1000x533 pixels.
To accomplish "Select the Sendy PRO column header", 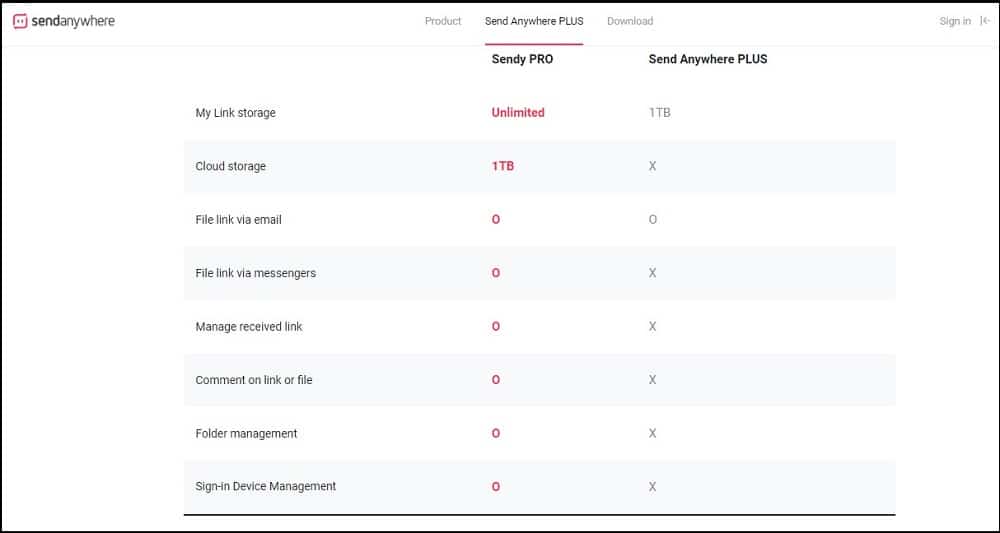I will tap(522, 59).
